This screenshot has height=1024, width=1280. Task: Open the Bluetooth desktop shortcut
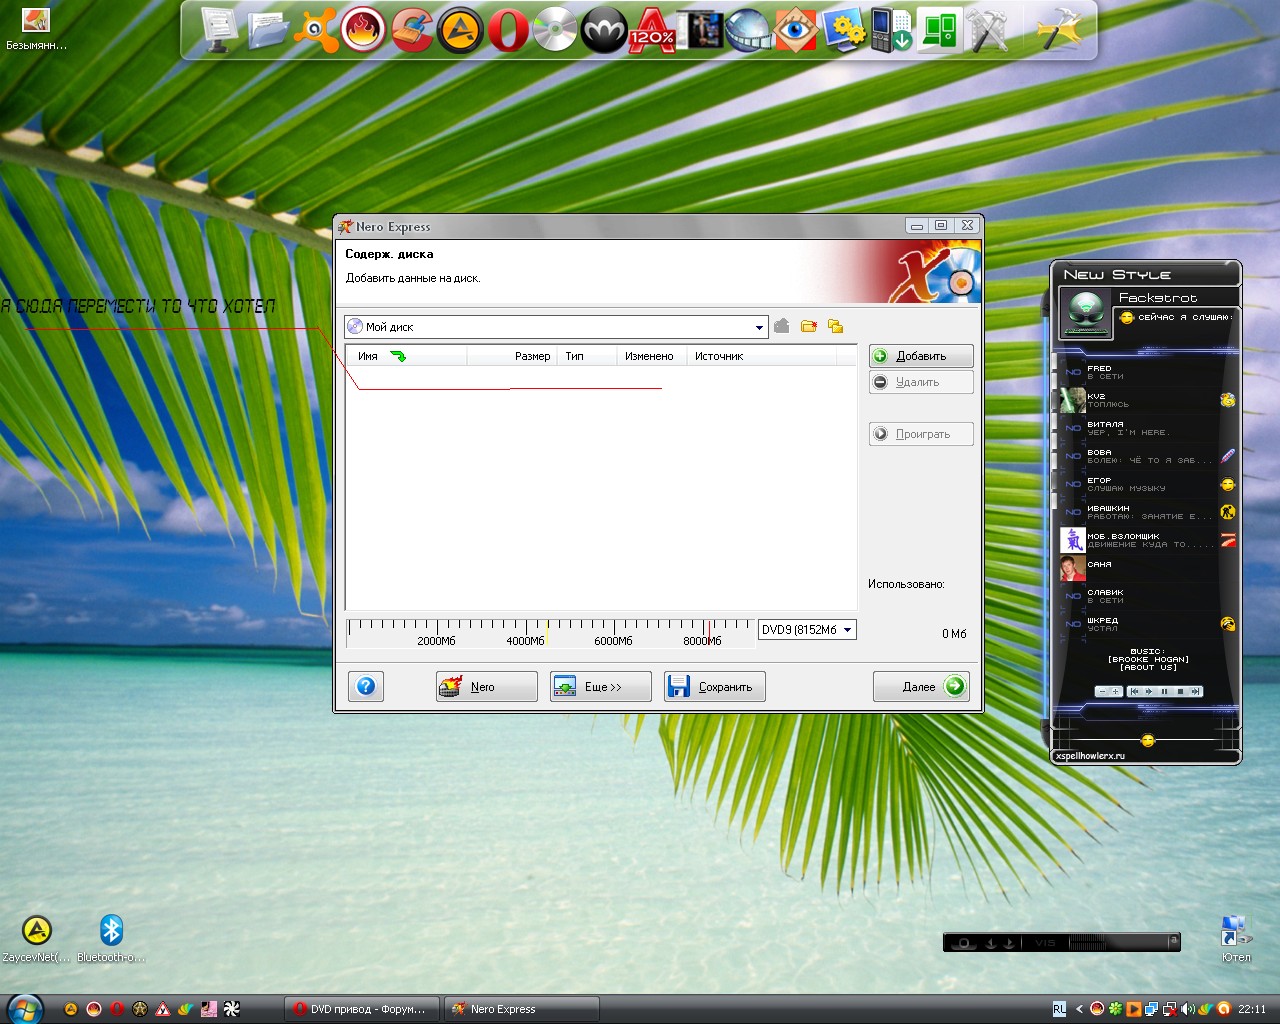click(x=111, y=931)
